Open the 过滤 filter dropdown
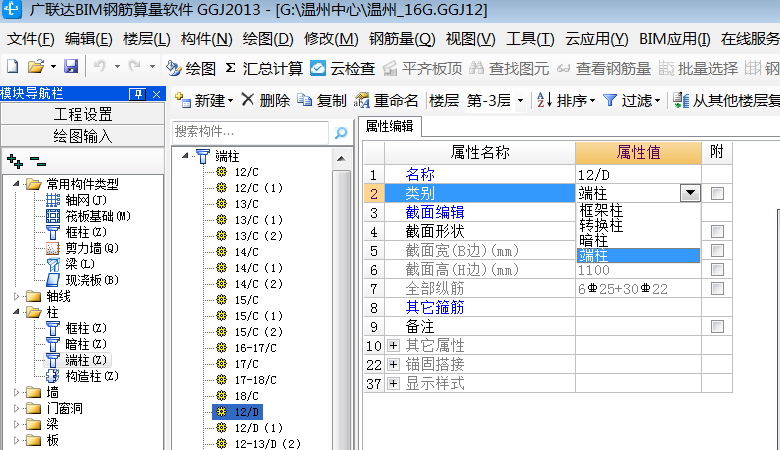 click(x=632, y=100)
